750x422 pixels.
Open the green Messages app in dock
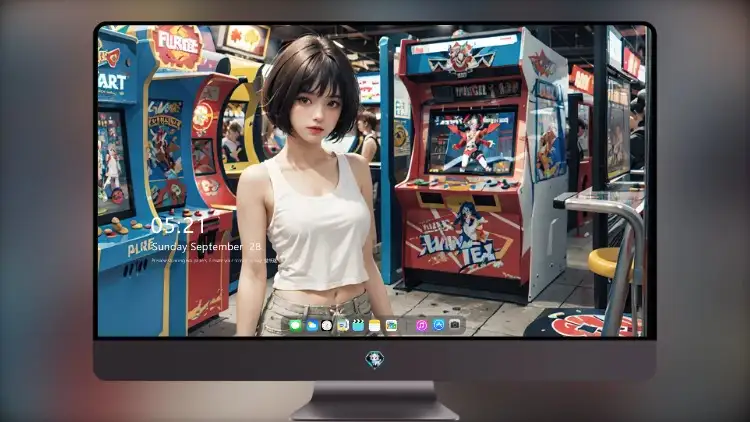[296, 326]
